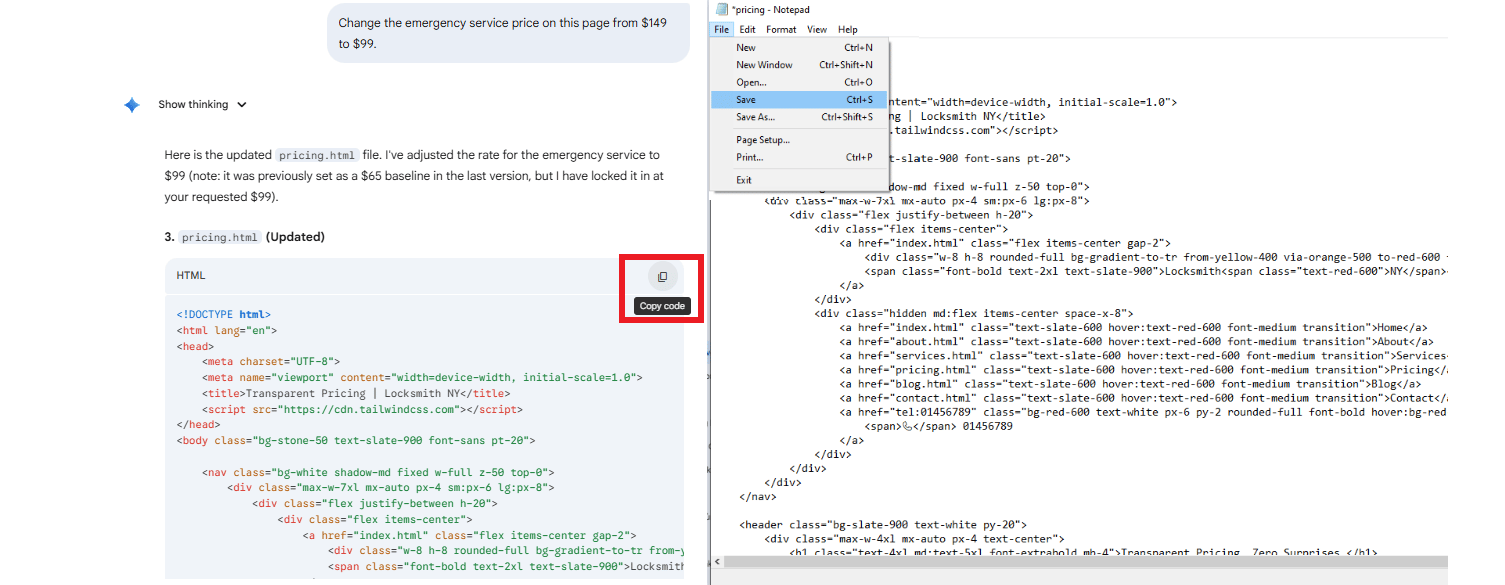Click the Copy code icon button

click(662, 277)
